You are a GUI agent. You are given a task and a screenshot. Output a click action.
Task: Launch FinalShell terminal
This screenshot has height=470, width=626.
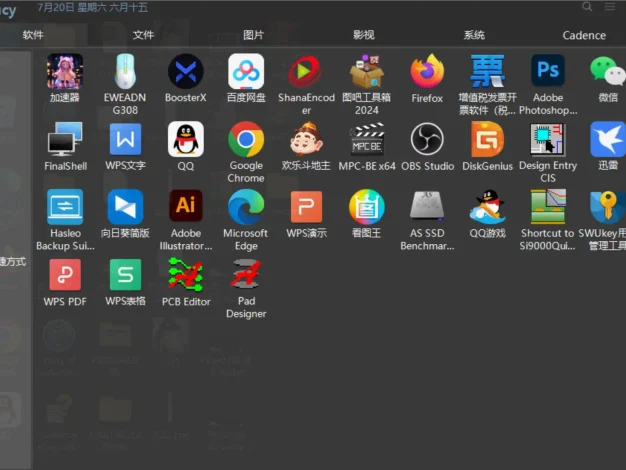point(65,139)
